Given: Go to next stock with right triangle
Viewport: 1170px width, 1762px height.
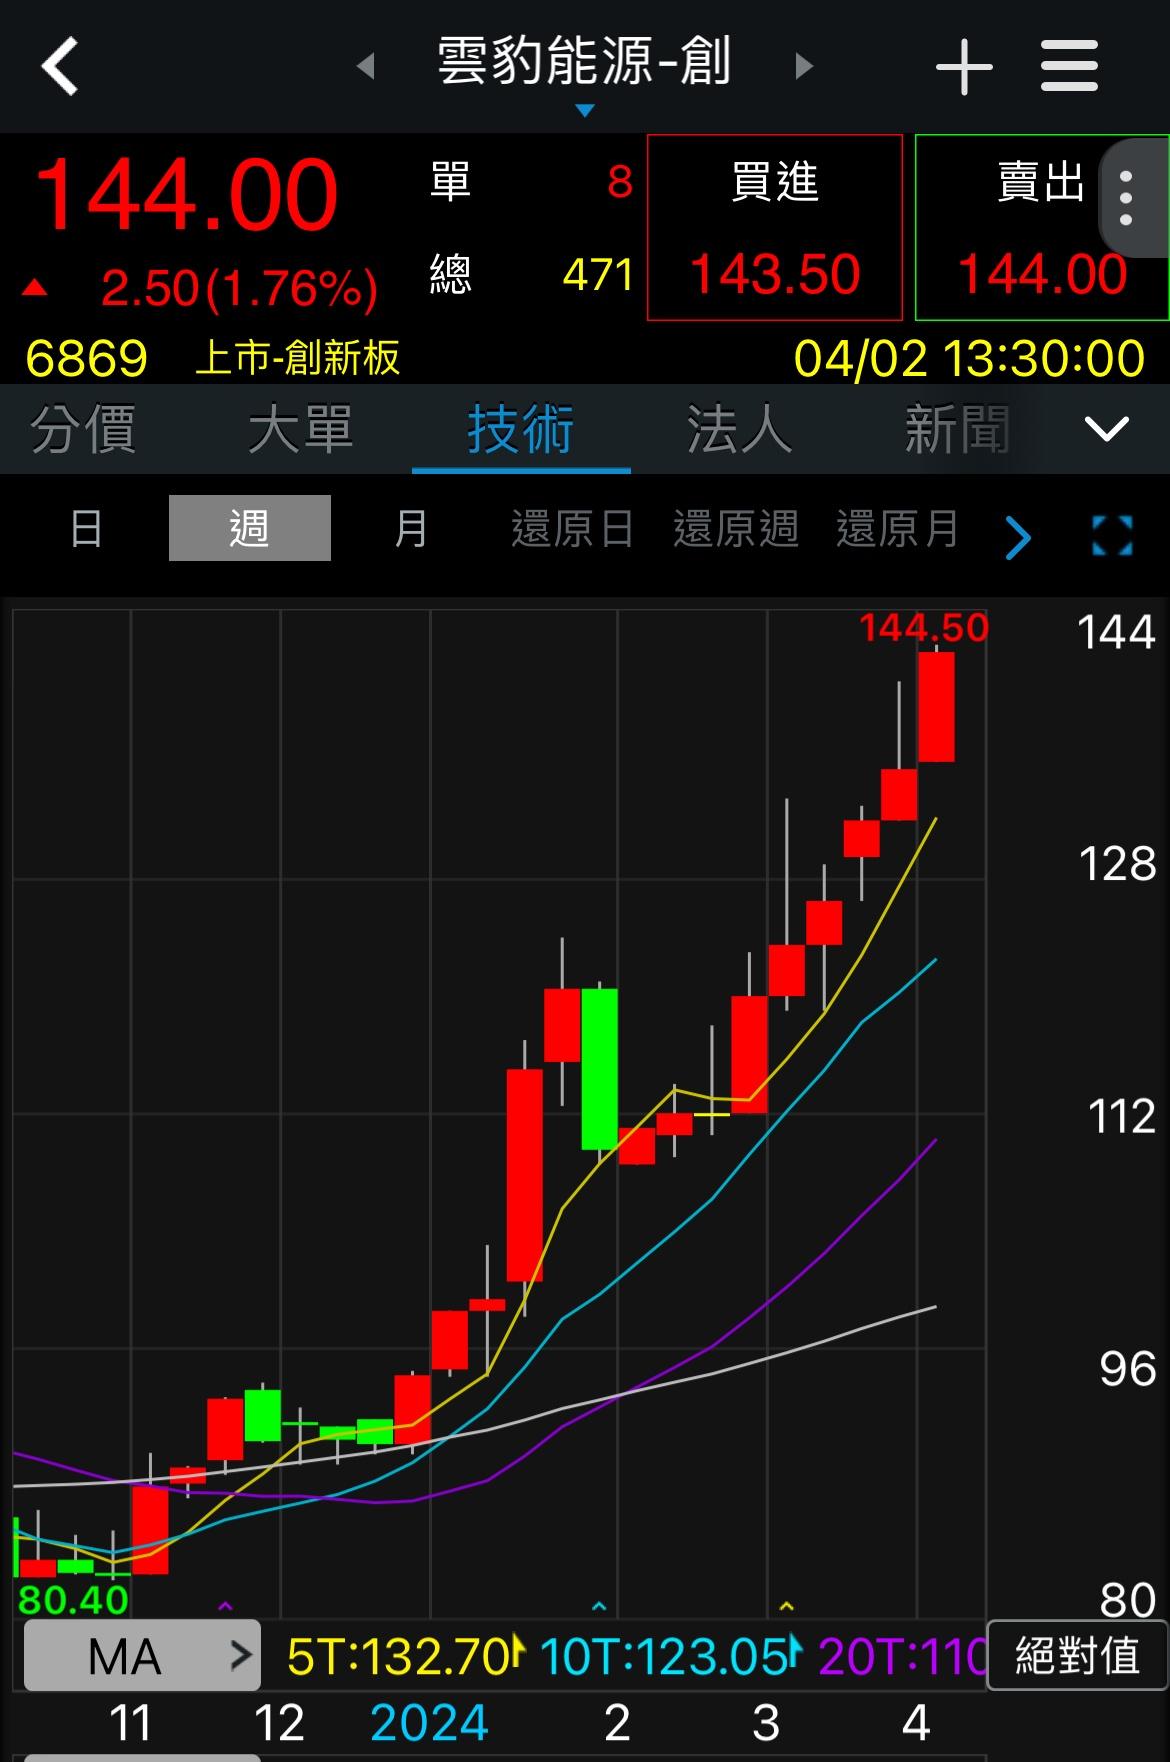Looking at the screenshot, I should click(x=803, y=67).
